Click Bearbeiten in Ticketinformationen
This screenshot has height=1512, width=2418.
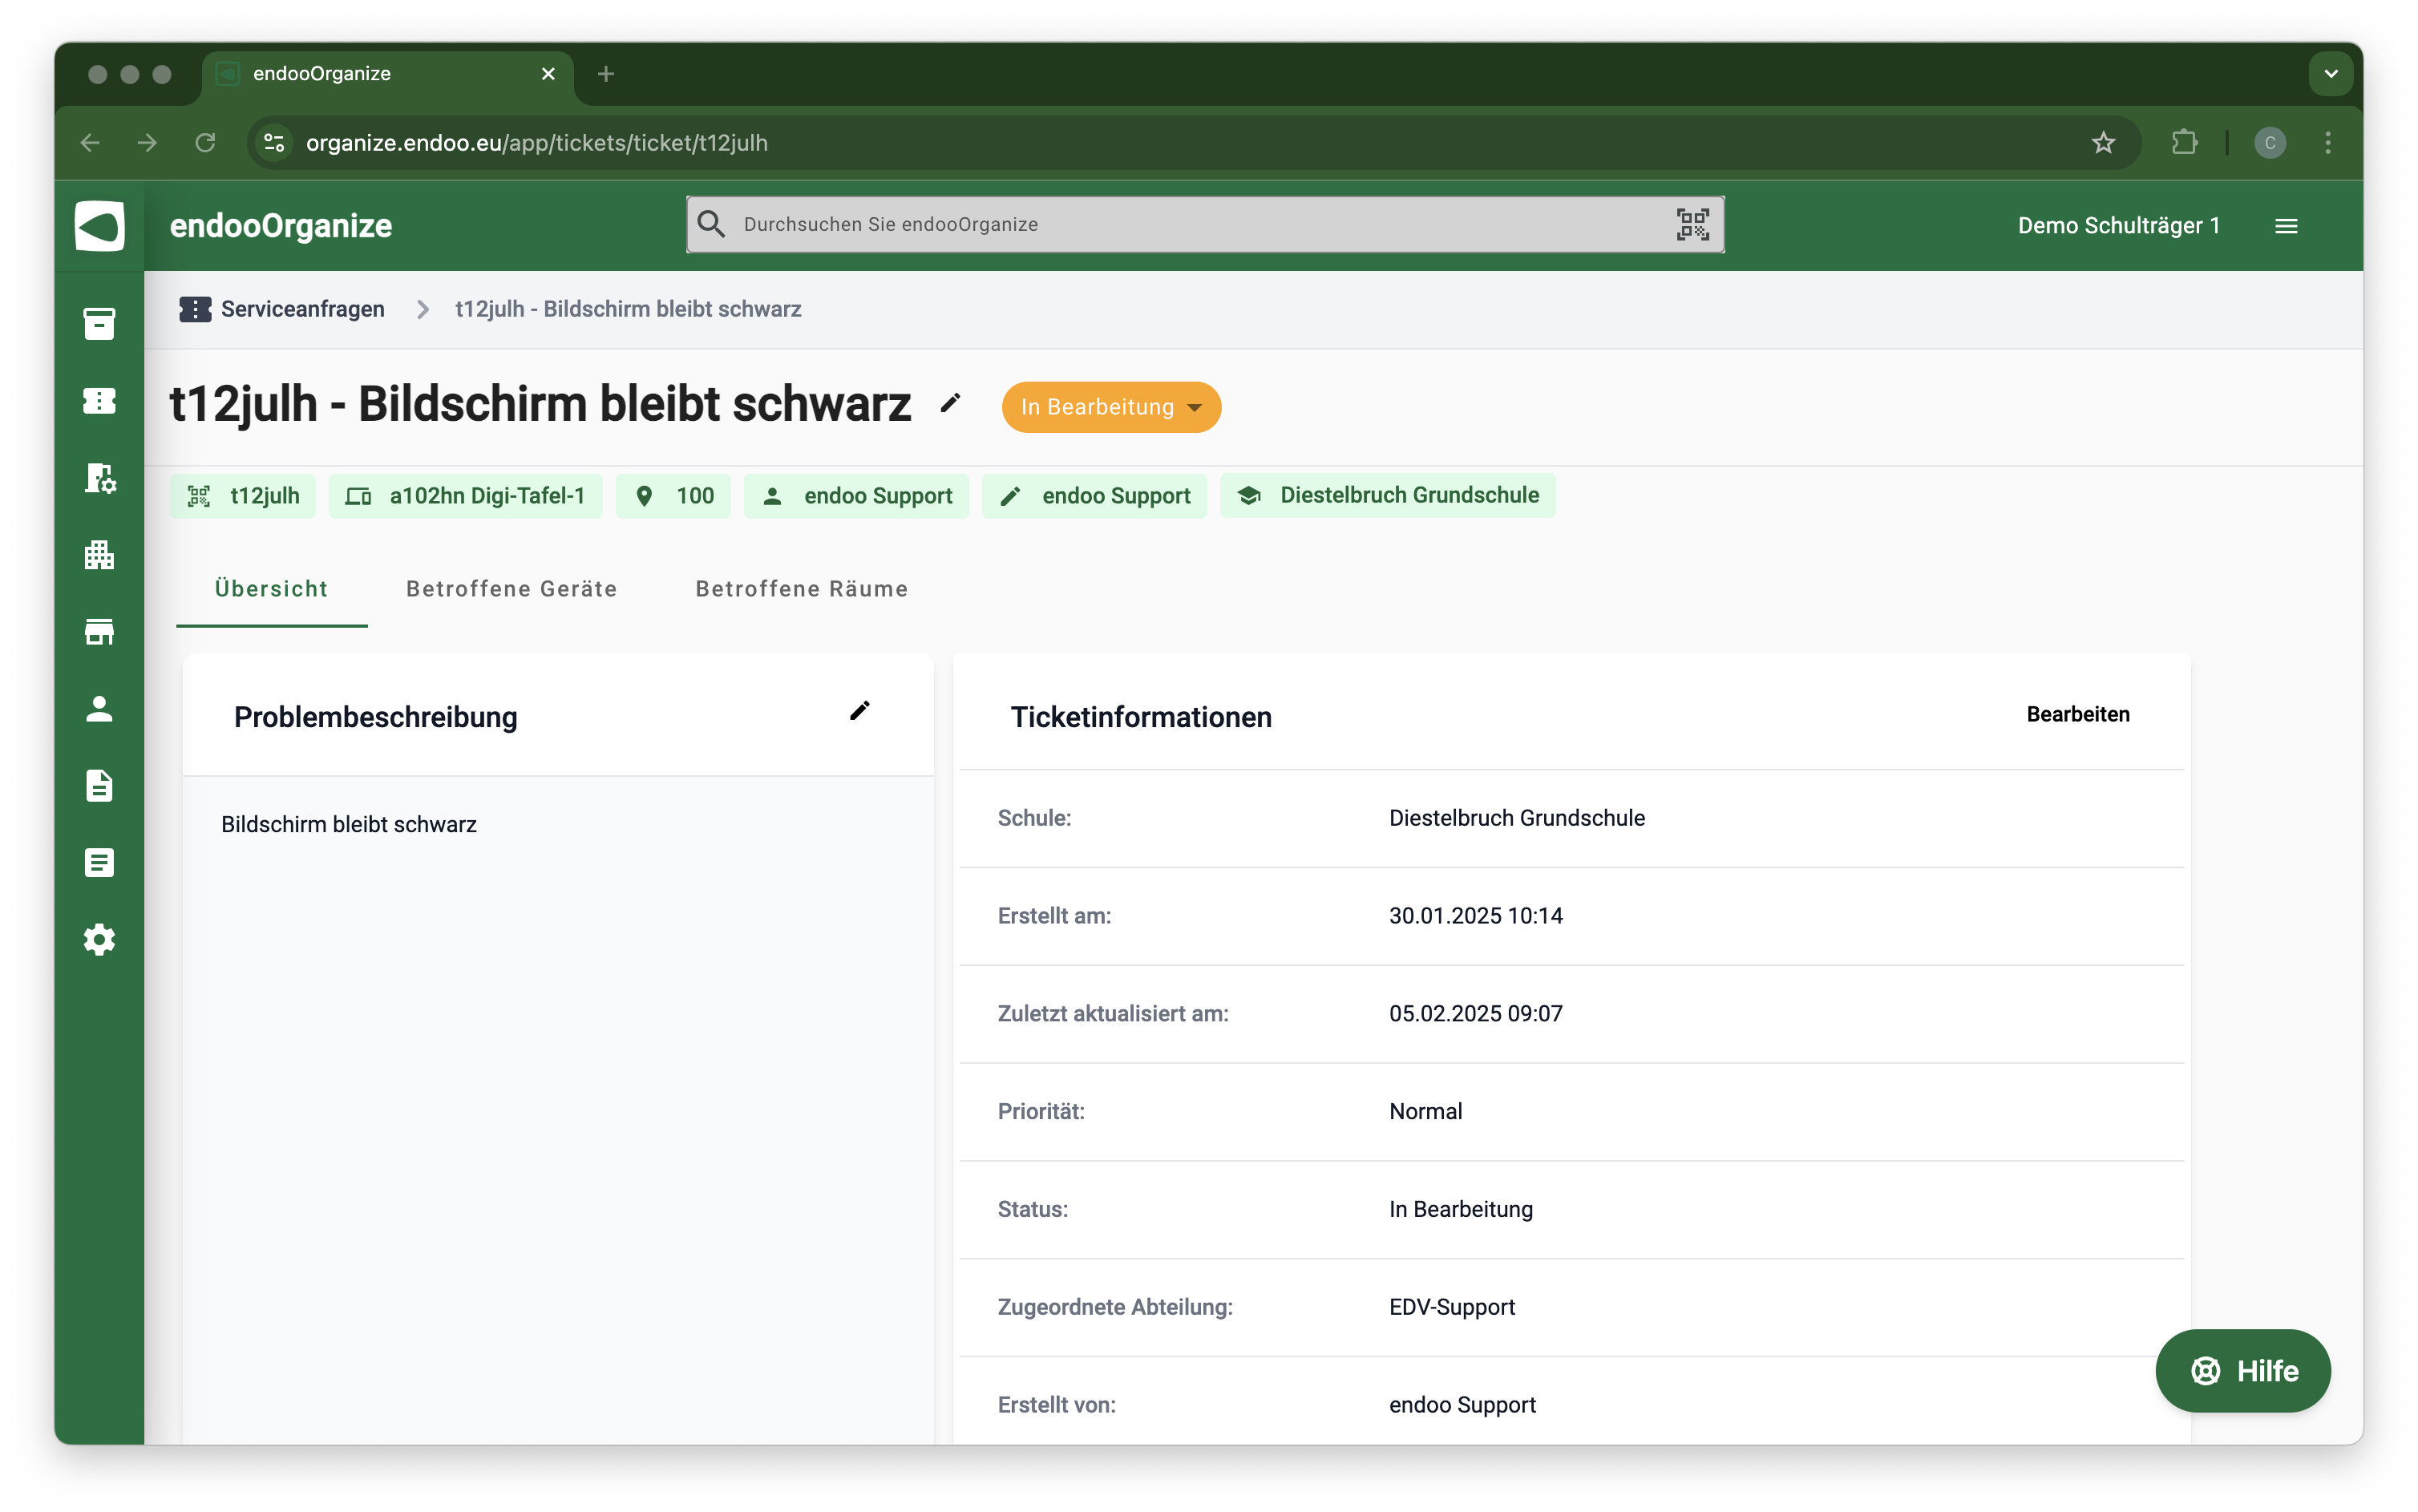[2077, 714]
